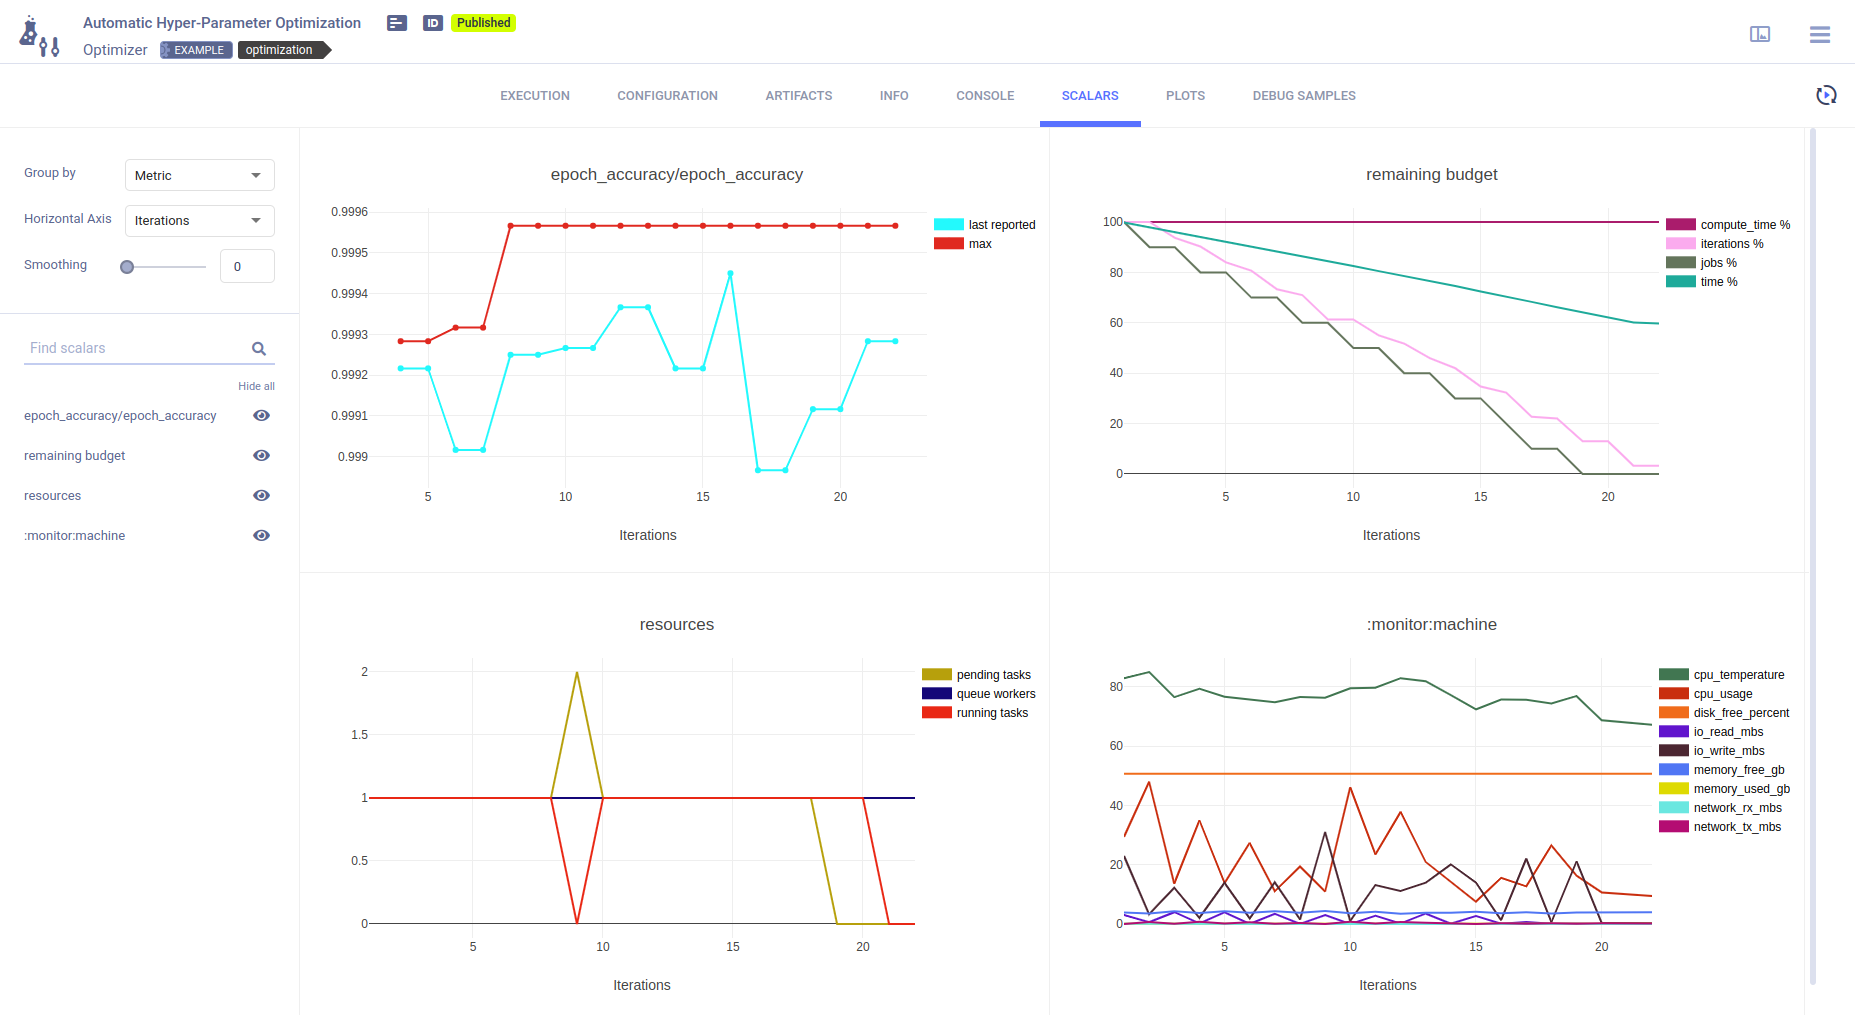Toggle :monitor:machine scalar visibility
This screenshot has width=1855, height=1015.
(261, 536)
